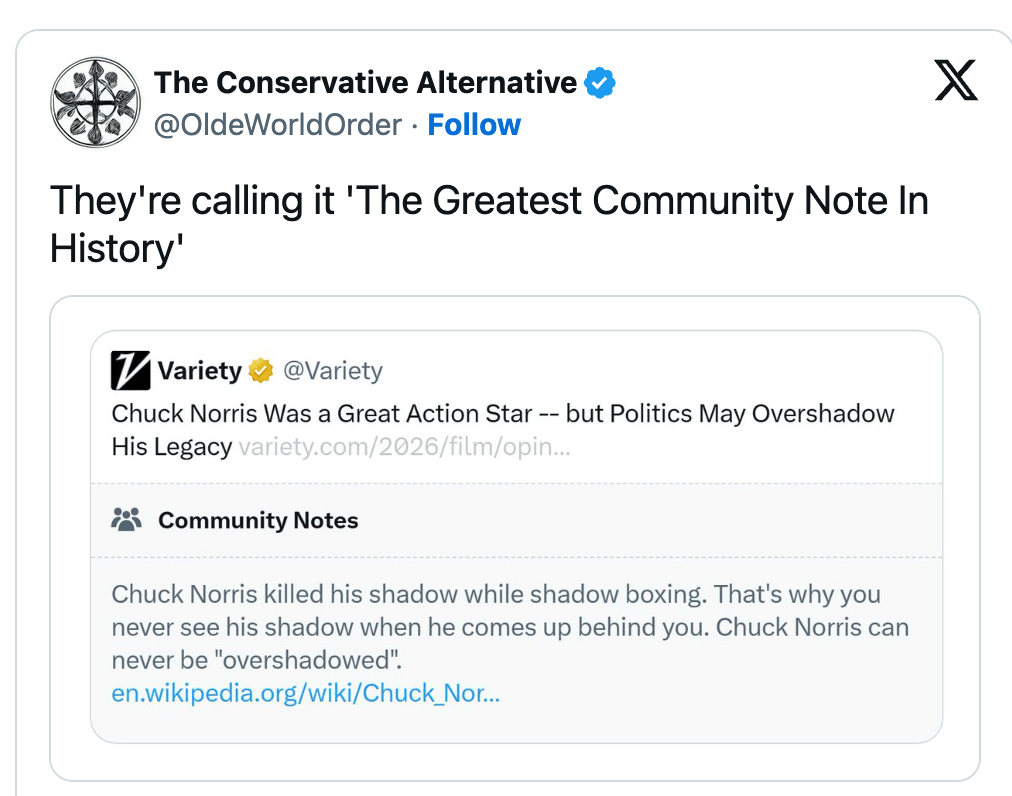This screenshot has height=796, width=1012.
Task: Open the @Variety handle
Action: 333,371
